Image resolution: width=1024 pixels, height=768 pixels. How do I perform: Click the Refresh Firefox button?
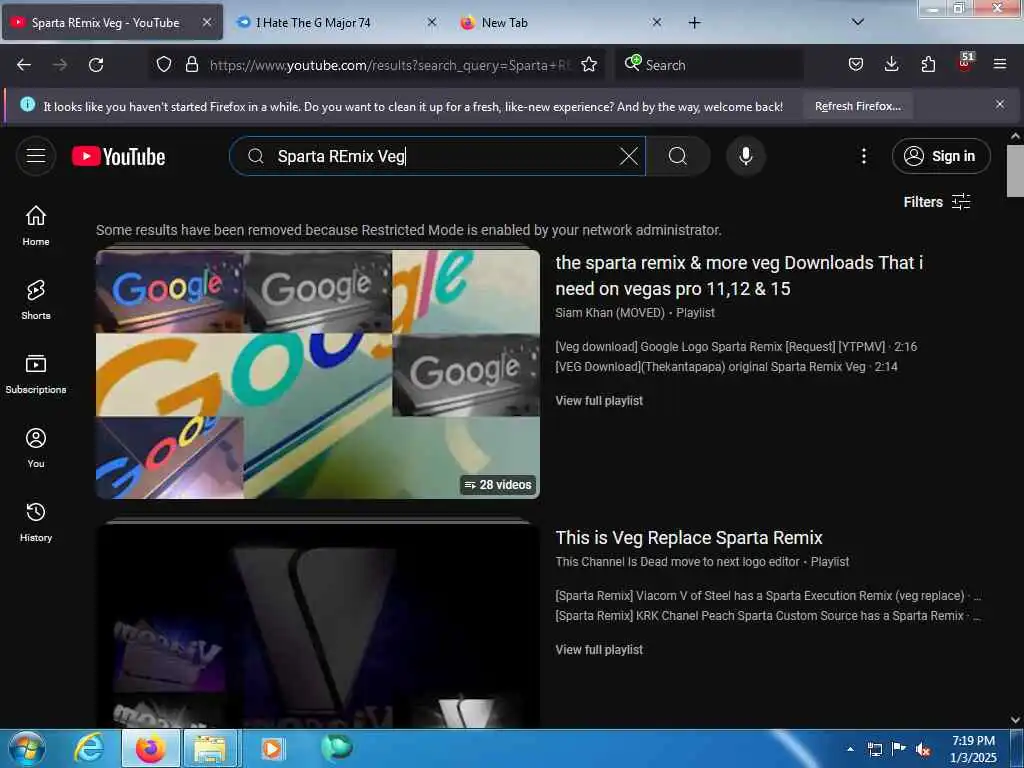point(857,106)
